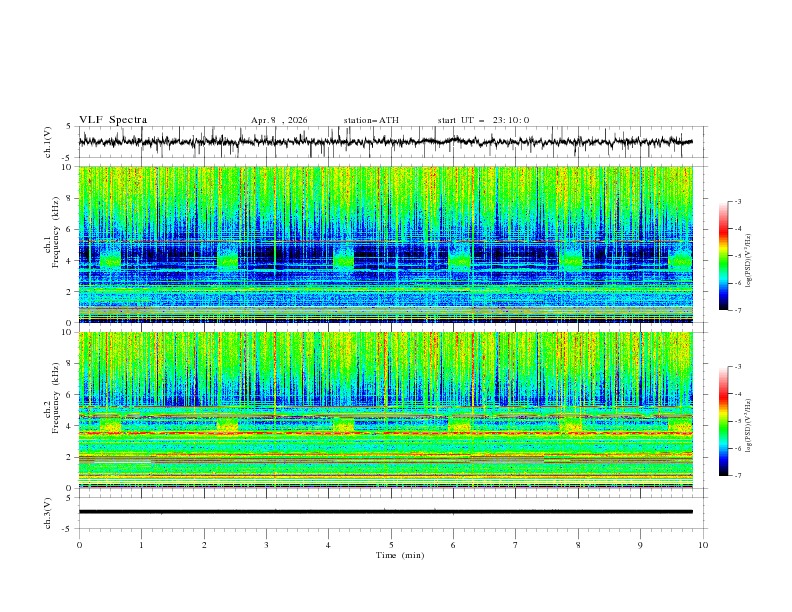The height and width of the screenshot is (612, 792).
Task: Click time axis tick label "5"
Action: [391, 545]
